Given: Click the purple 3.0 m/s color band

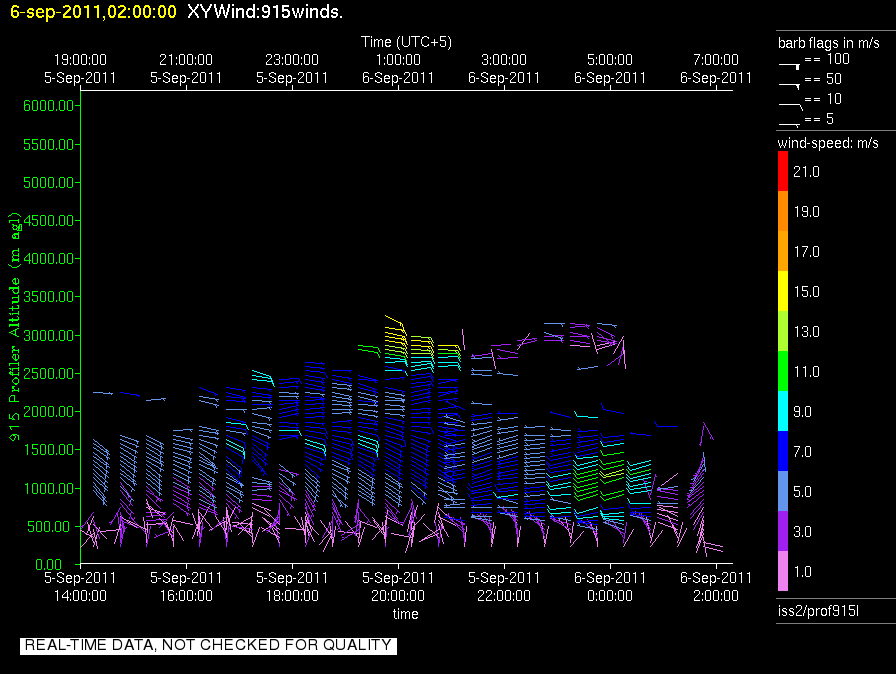Looking at the screenshot, I should point(783,531).
